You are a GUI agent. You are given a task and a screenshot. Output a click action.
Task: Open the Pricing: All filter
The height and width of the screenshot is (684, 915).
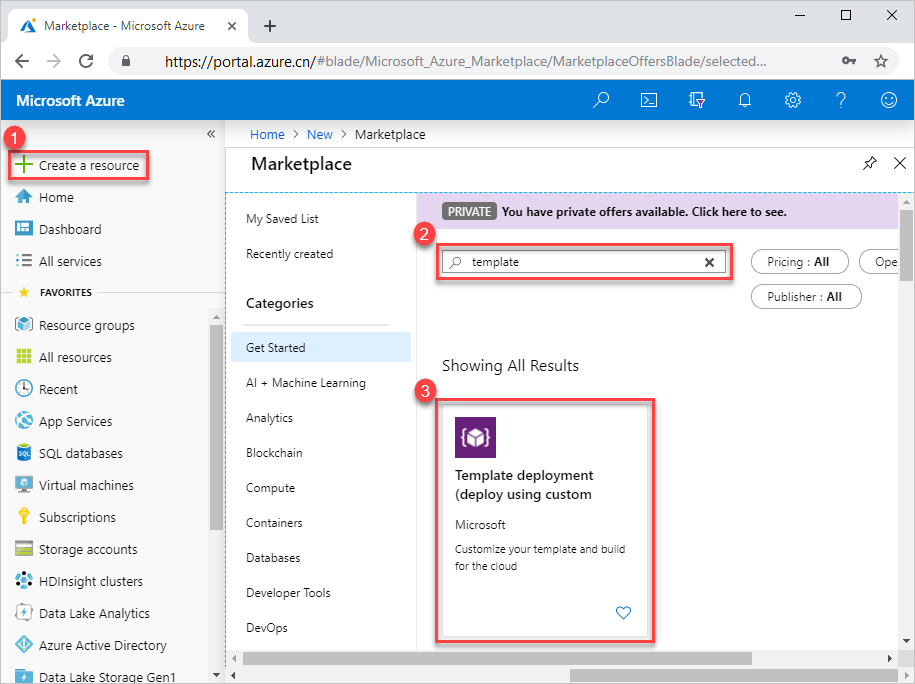click(799, 261)
